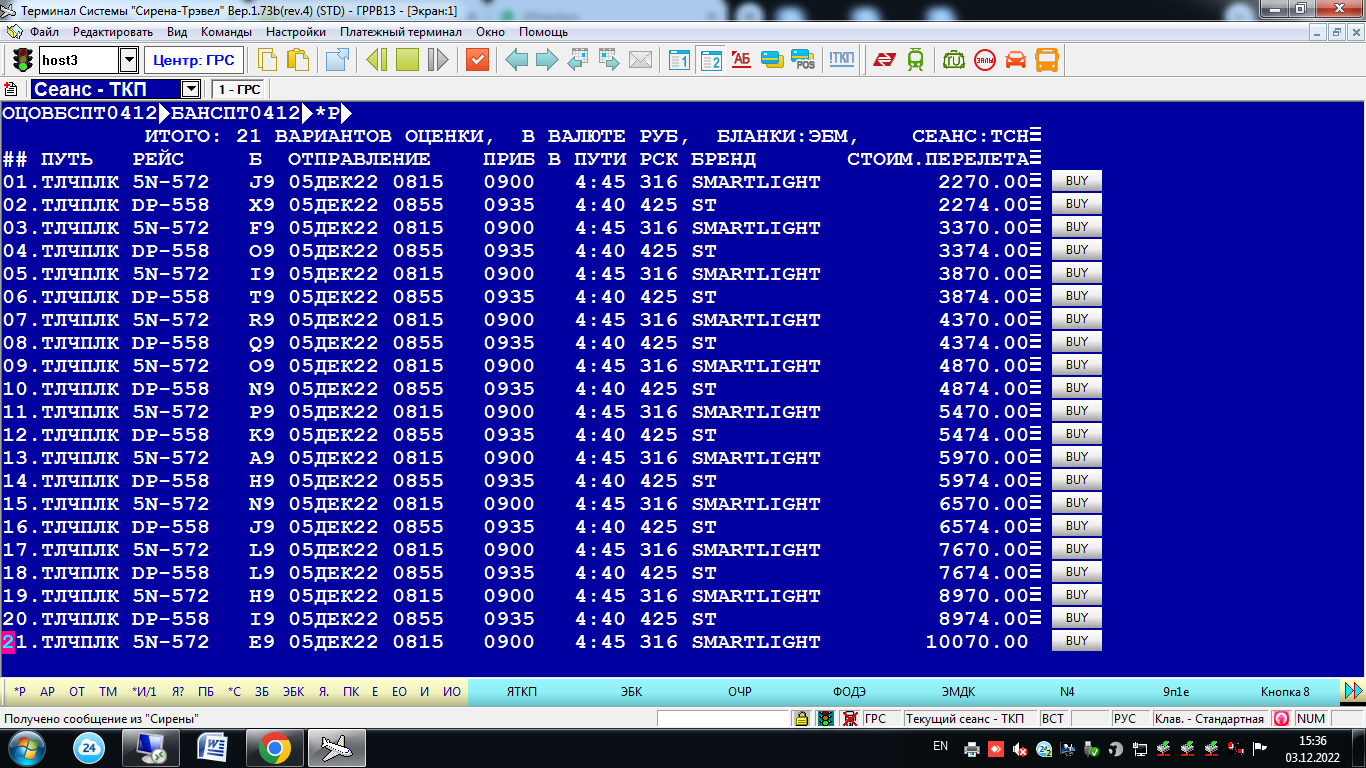Screen dimensions: 1366x768
Task: Click the ЯТКП function key
Action: 521,691
